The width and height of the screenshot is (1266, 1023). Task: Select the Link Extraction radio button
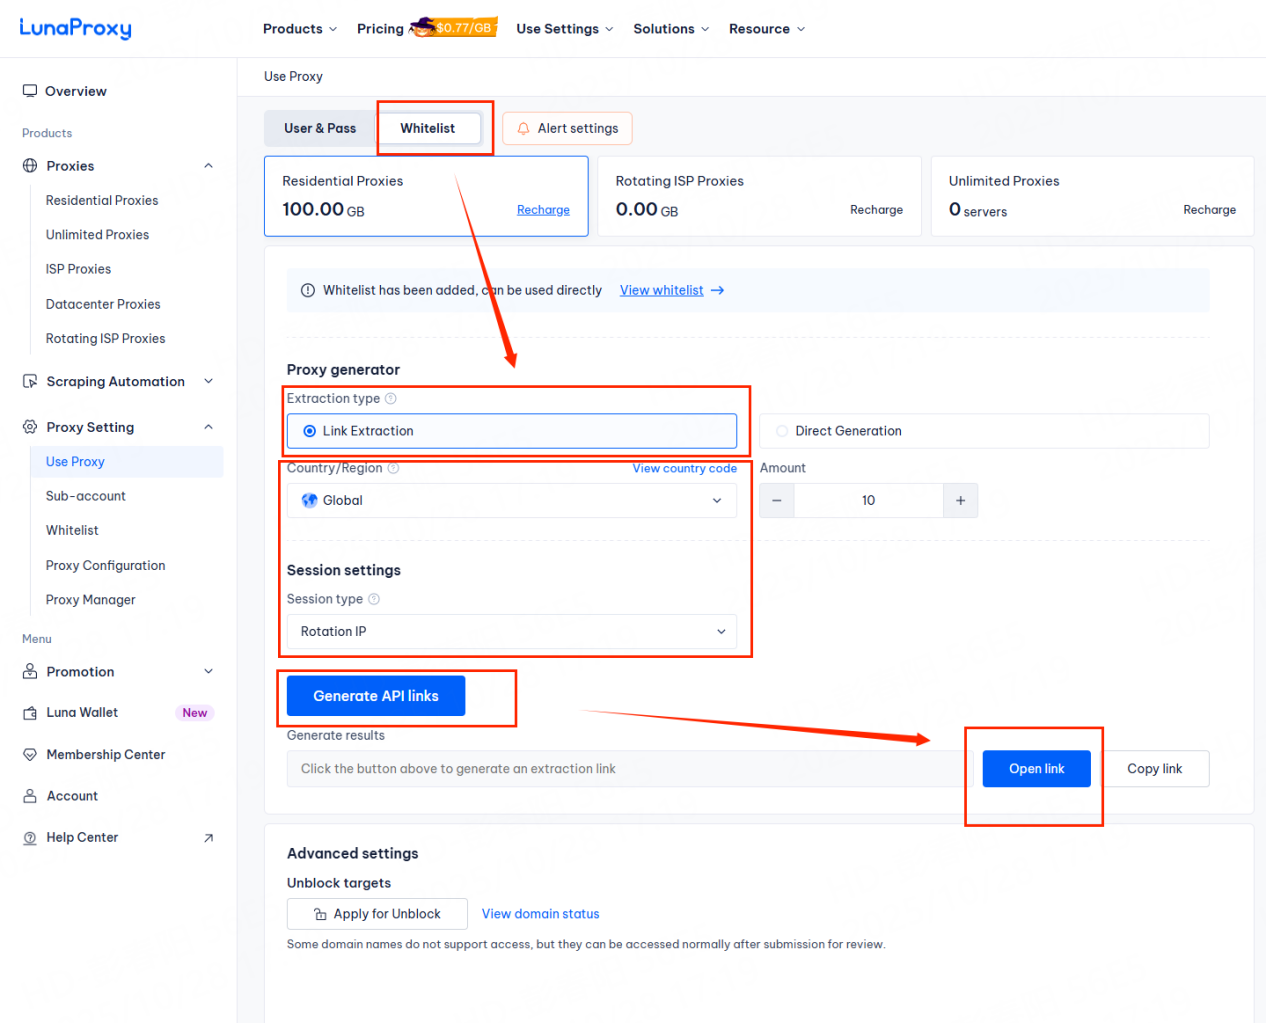click(x=309, y=430)
